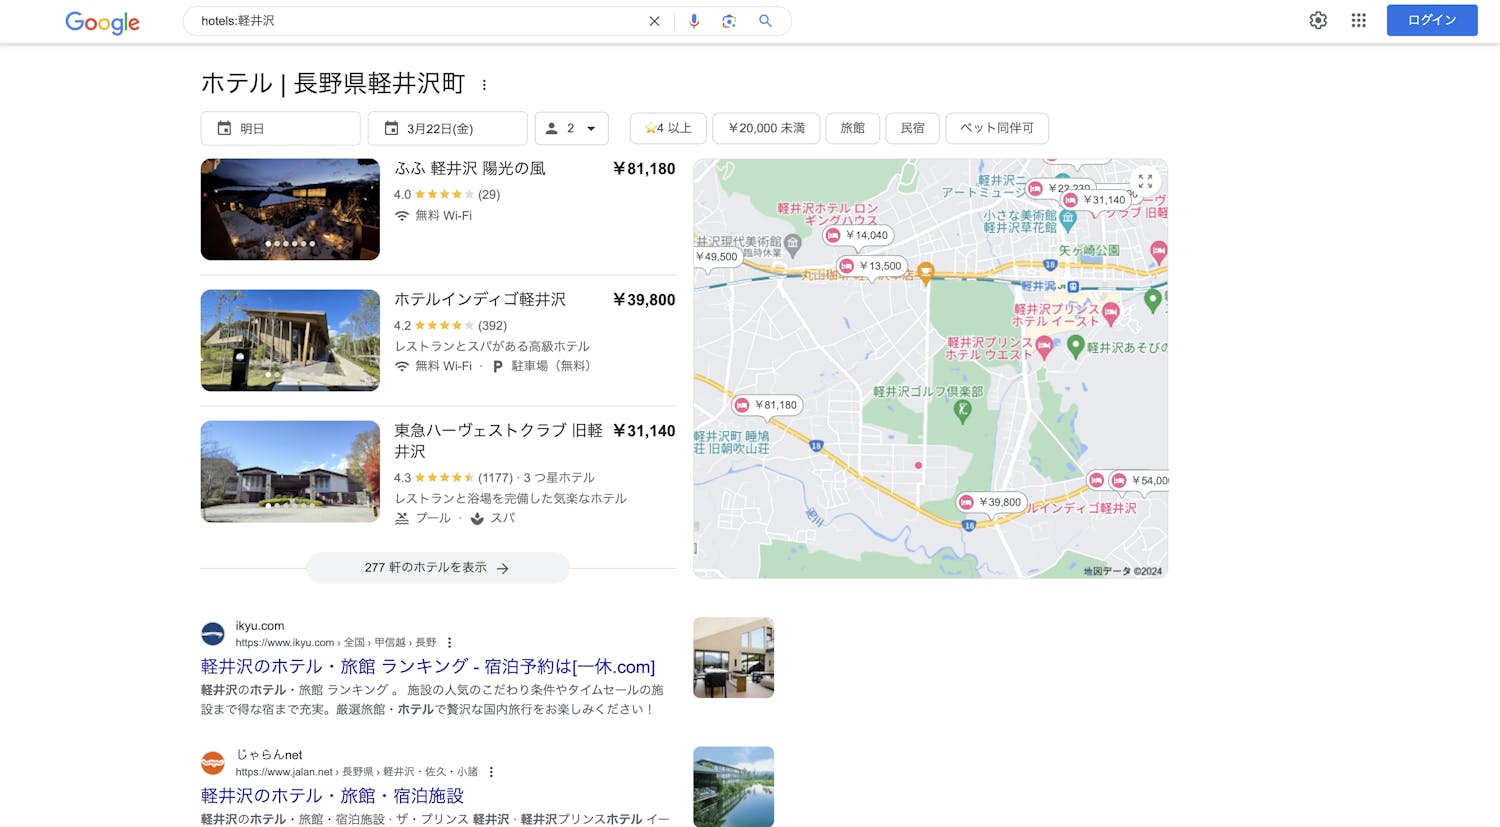Click the ログイン button
This screenshot has width=1500, height=827.
(x=1432, y=20)
